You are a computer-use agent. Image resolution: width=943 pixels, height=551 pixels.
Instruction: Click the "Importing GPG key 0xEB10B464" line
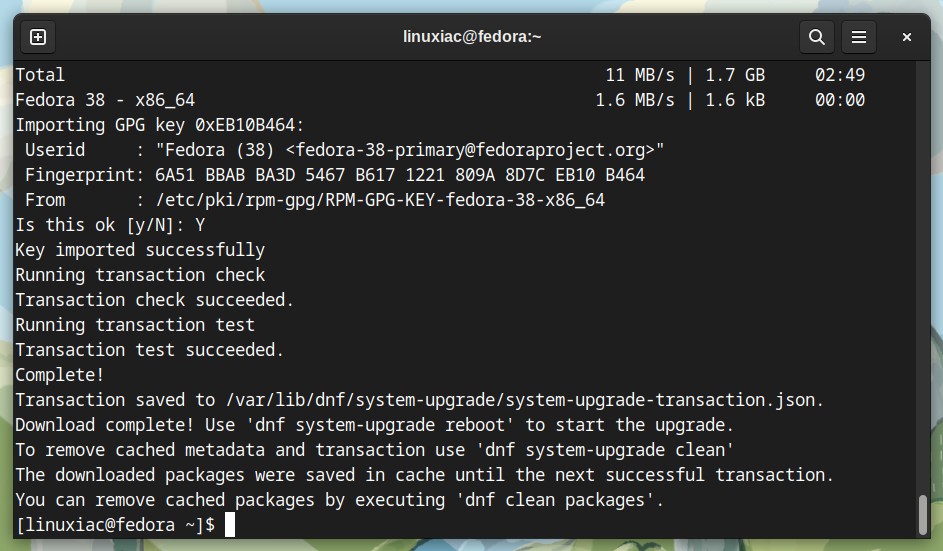pos(160,125)
